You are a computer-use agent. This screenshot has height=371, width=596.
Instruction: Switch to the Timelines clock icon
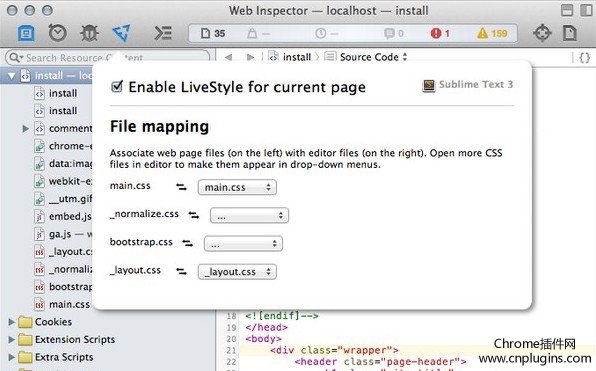[57, 33]
